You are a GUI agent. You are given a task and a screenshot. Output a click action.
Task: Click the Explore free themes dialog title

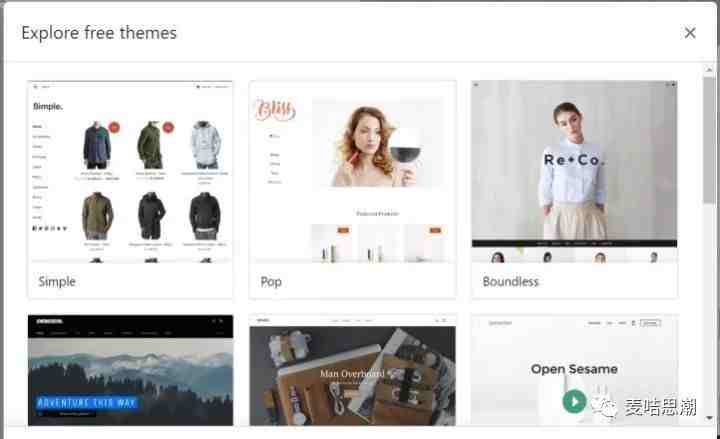coord(99,33)
